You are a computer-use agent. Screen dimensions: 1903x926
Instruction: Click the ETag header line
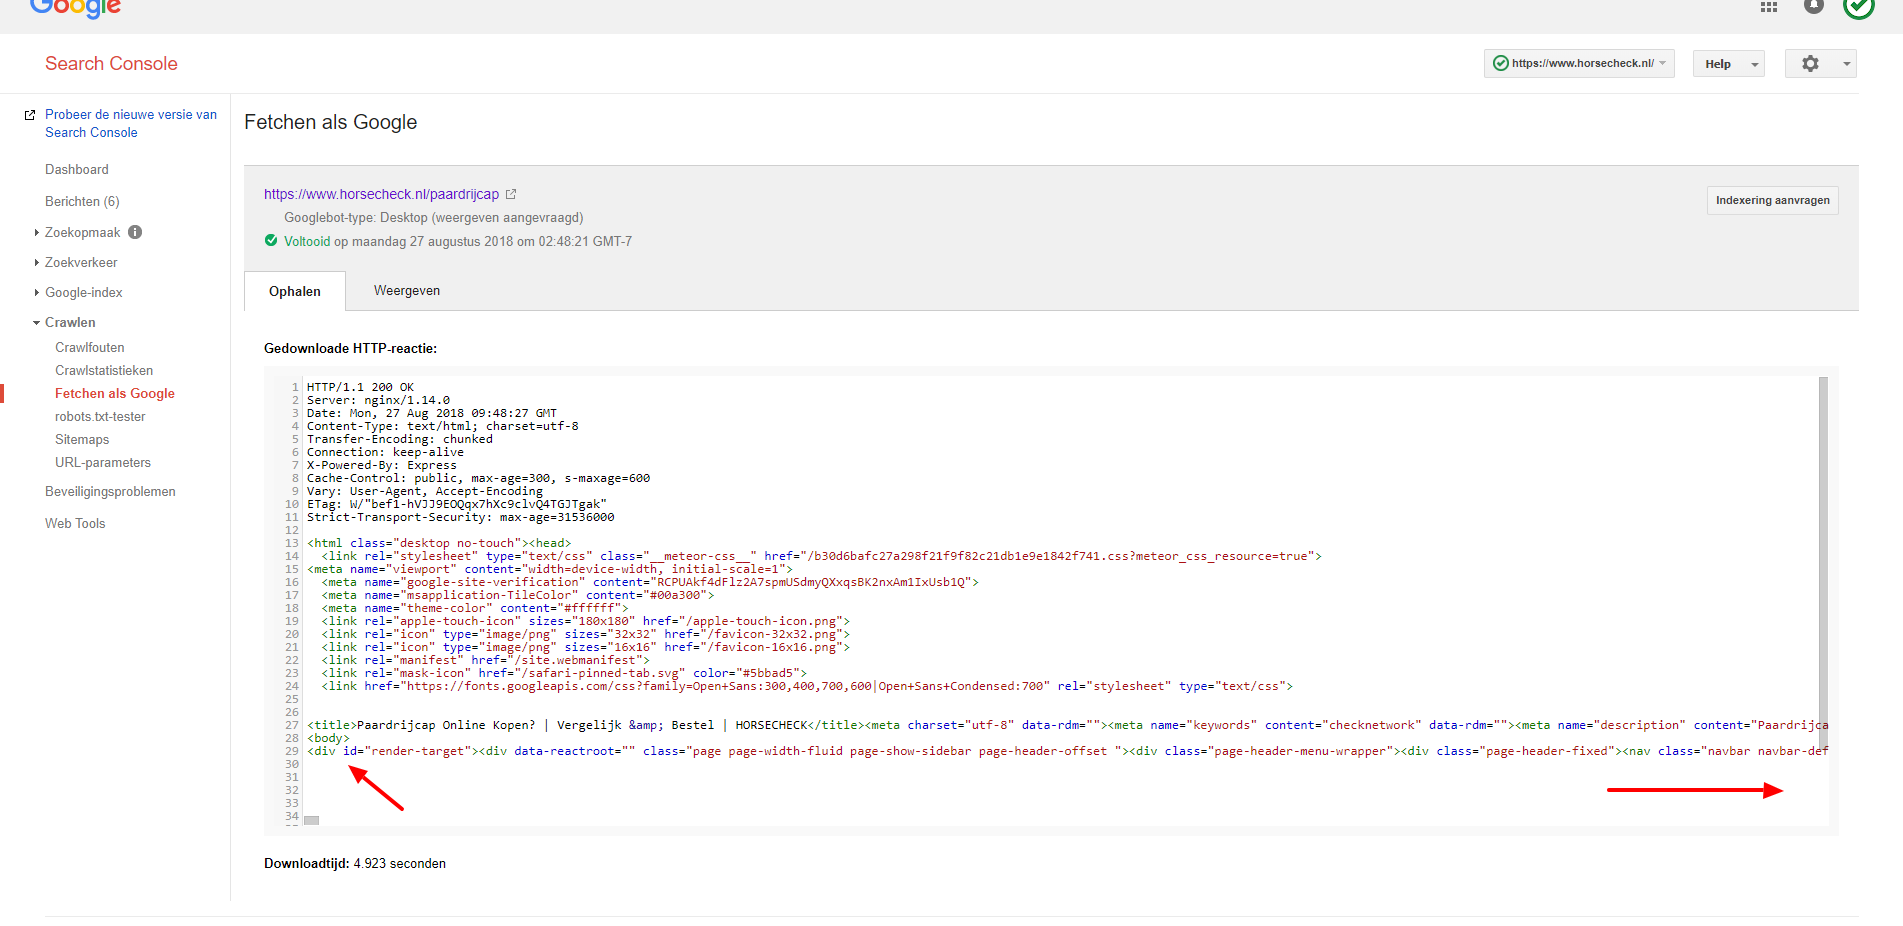(456, 504)
